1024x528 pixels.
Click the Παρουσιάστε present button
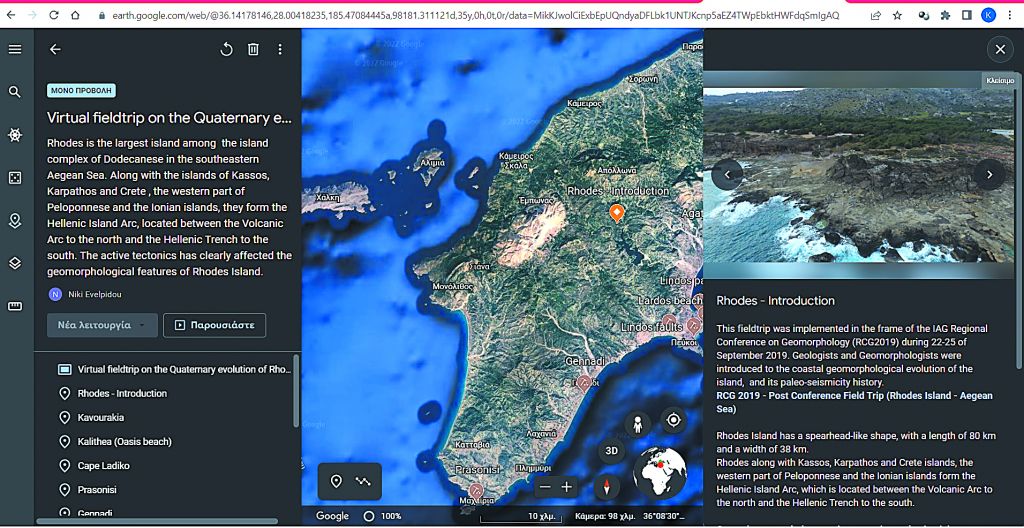tap(214, 325)
